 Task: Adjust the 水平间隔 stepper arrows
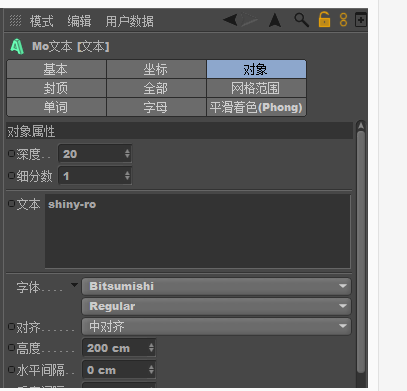pos(151,370)
